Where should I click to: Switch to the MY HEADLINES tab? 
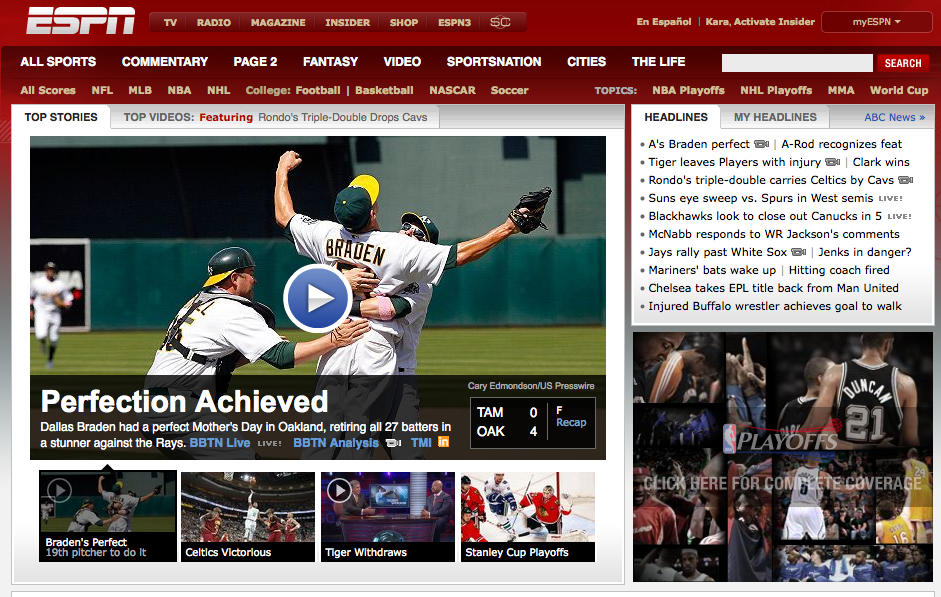pyautogui.click(x=775, y=117)
